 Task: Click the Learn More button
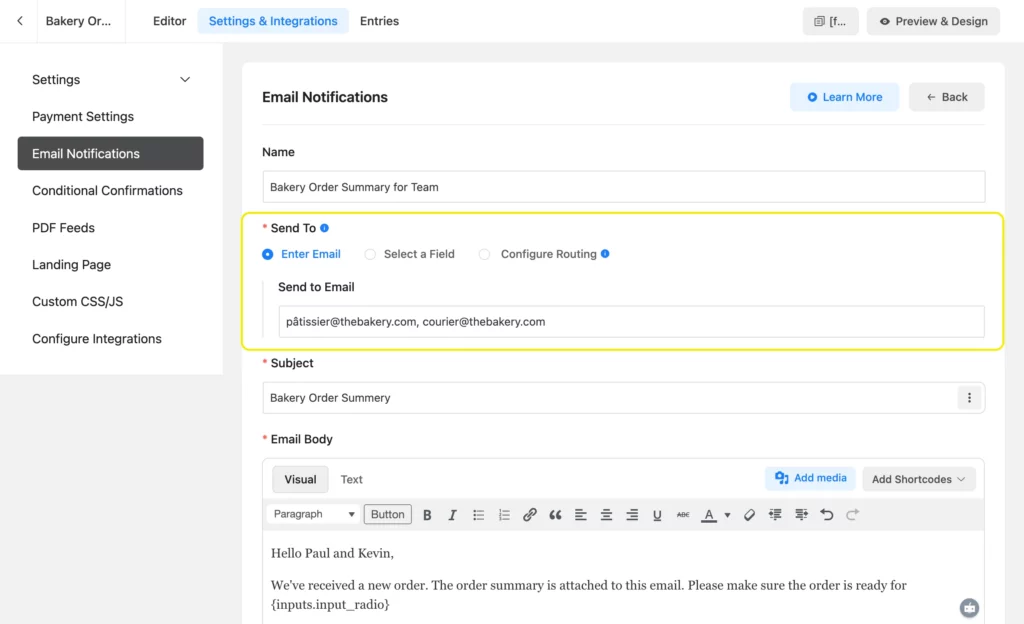click(x=844, y=97)
